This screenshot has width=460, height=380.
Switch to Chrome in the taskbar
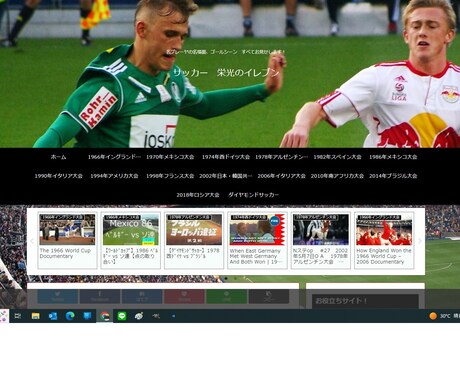click(x=105, y=316)
